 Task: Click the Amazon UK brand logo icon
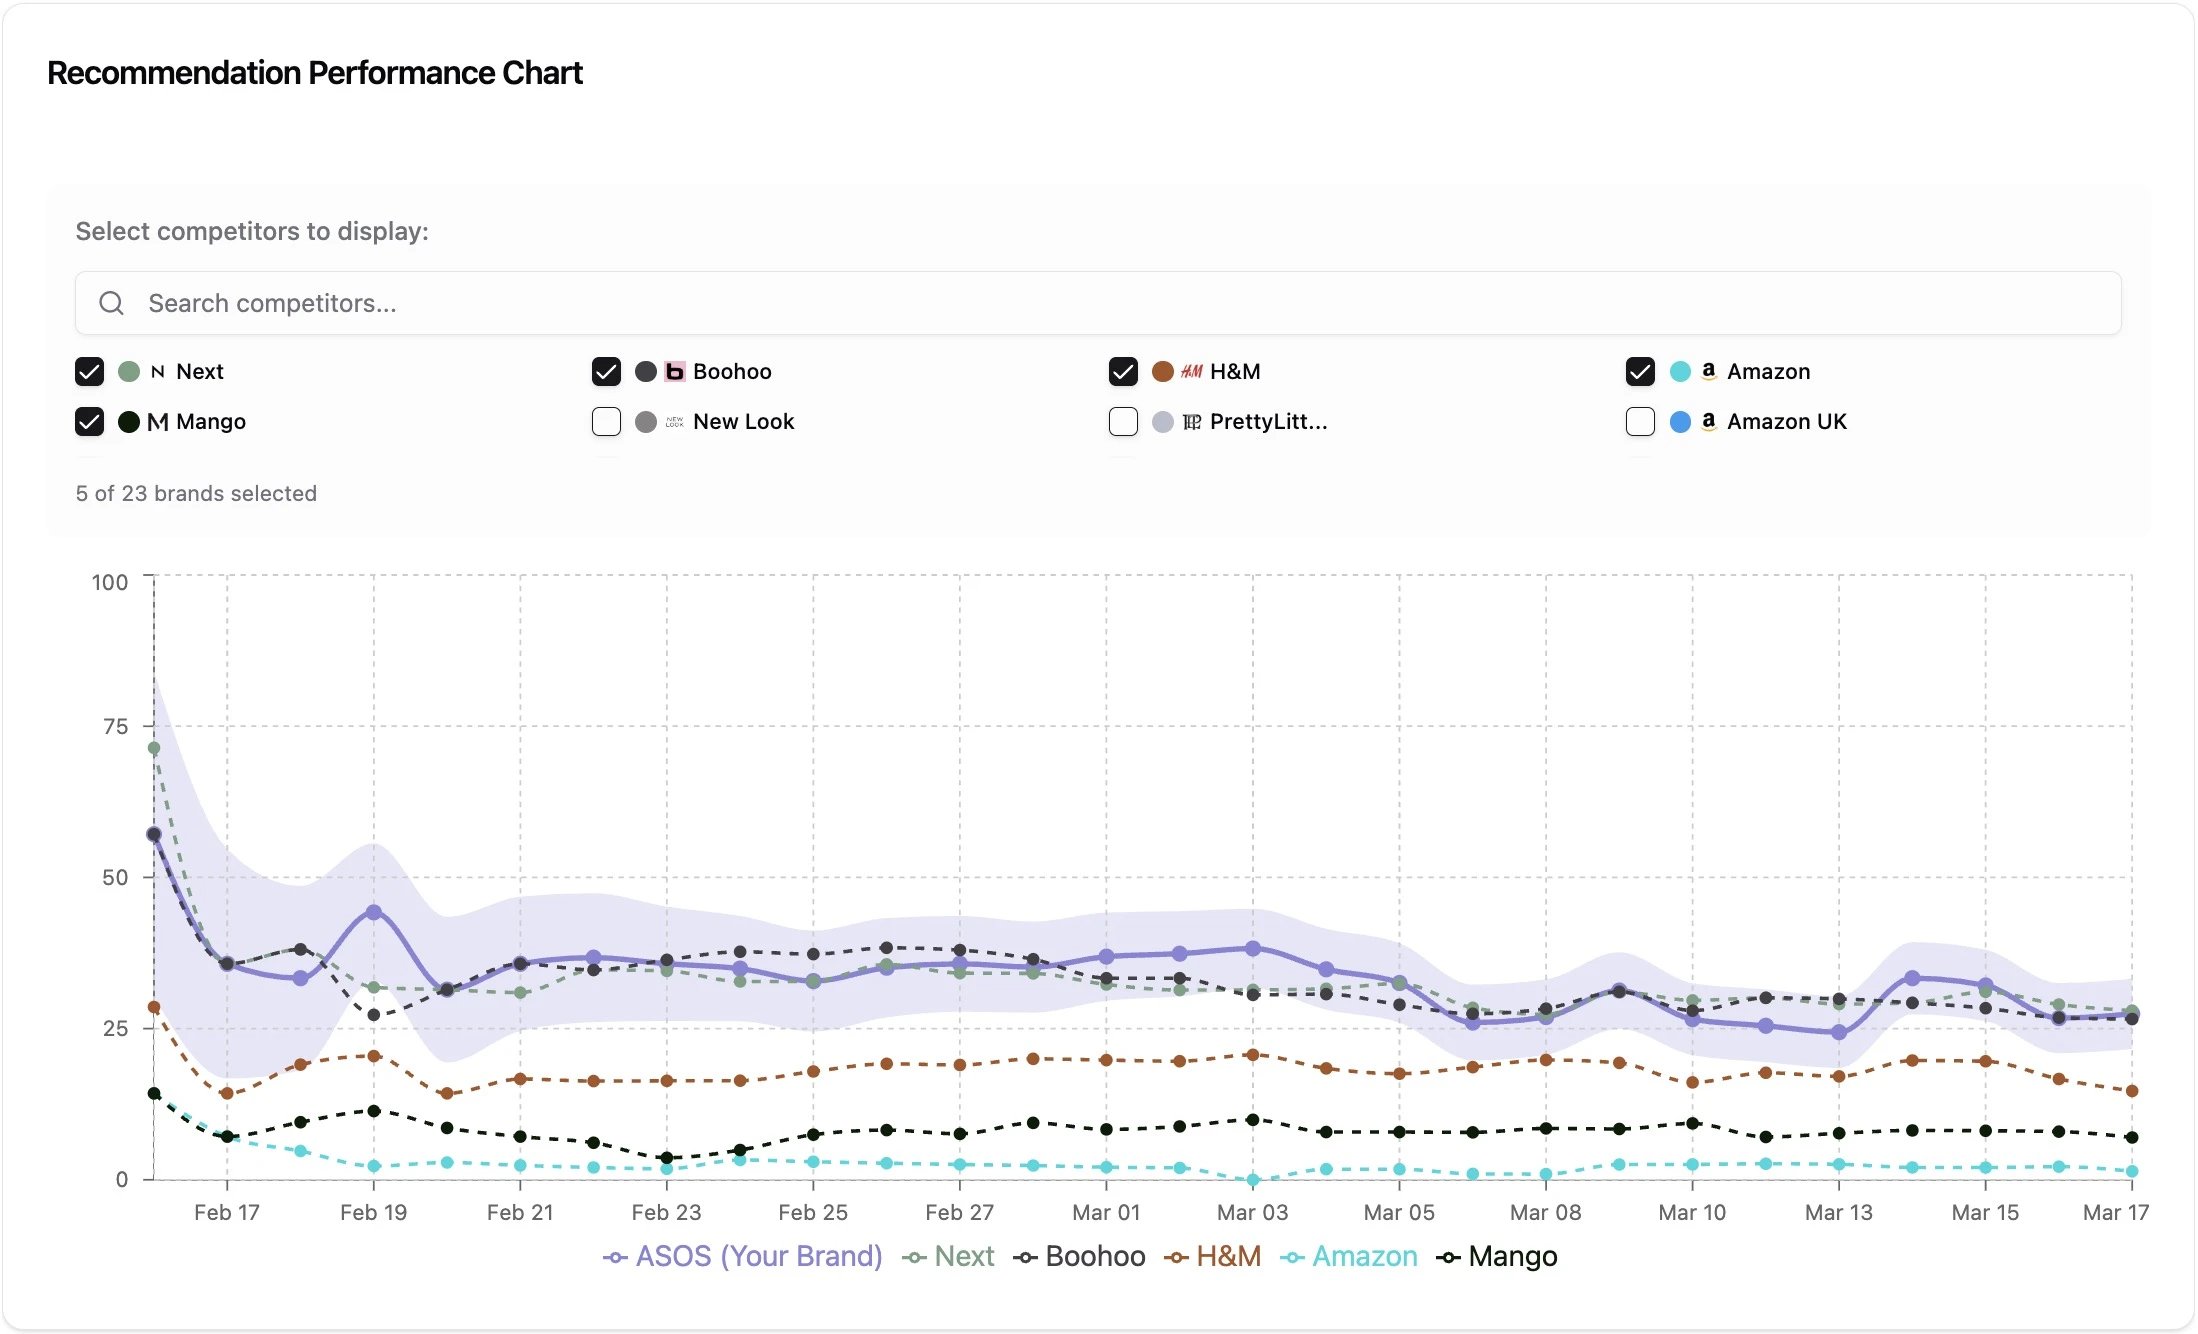(x=1709, y=421)
